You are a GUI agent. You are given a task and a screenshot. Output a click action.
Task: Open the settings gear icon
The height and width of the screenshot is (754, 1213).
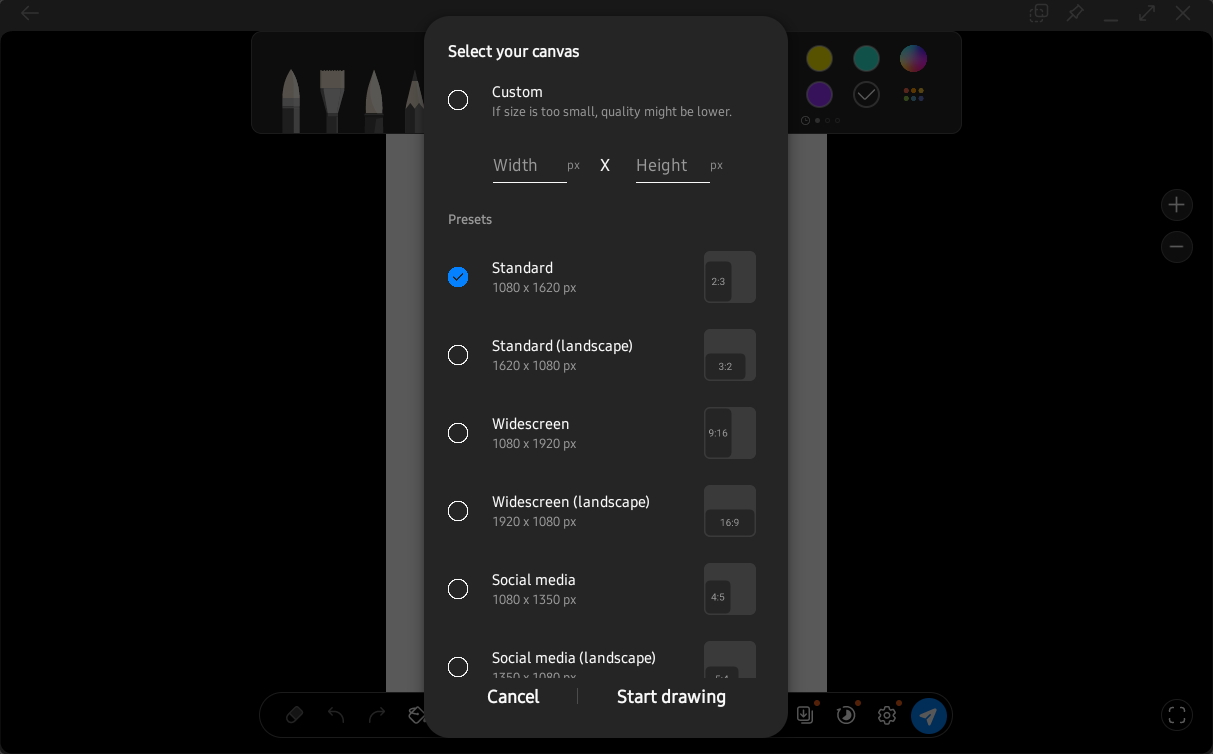point(886,715)
